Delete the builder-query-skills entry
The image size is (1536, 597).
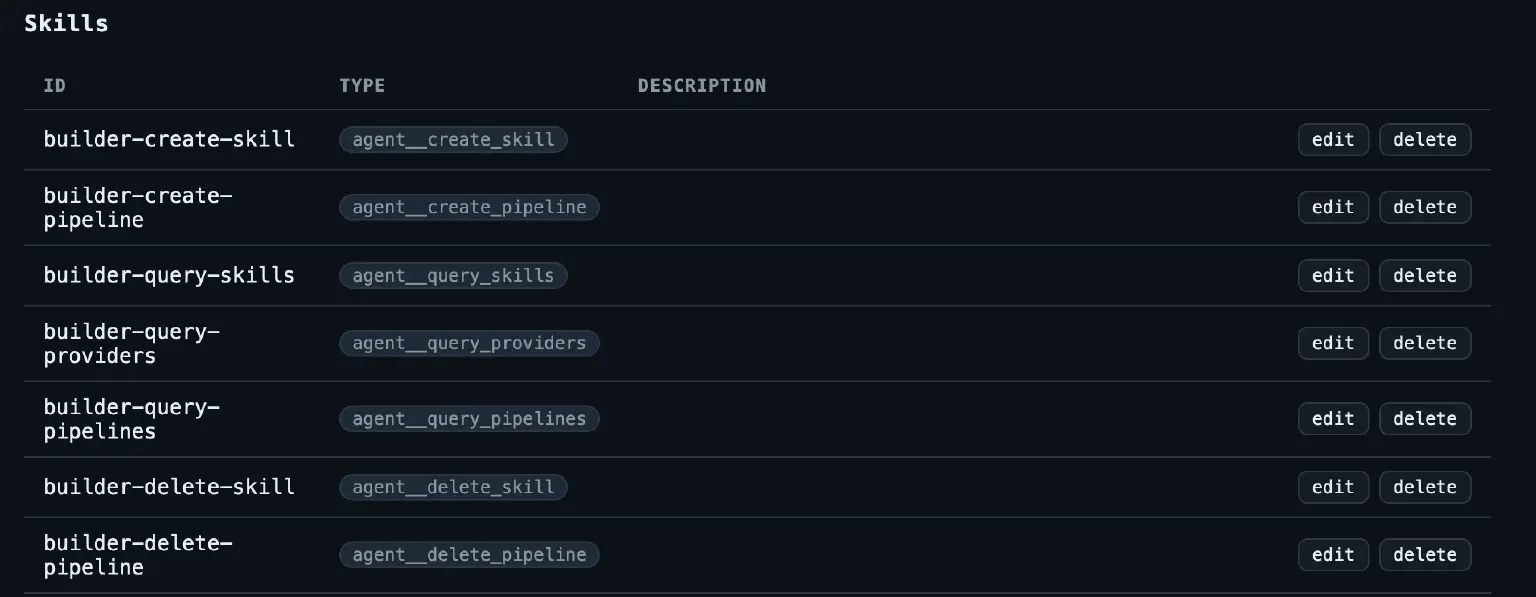coord(1425,275)
